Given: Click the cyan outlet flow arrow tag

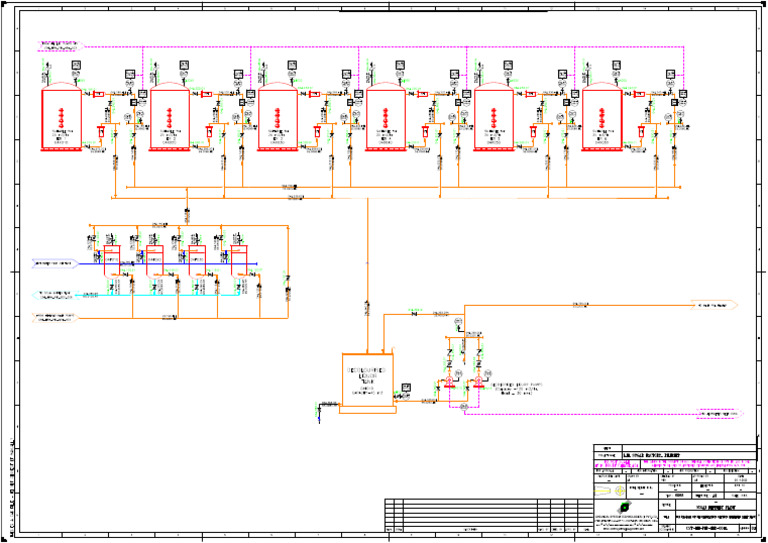Looking at the screenshot, I should tap(54, 295).
